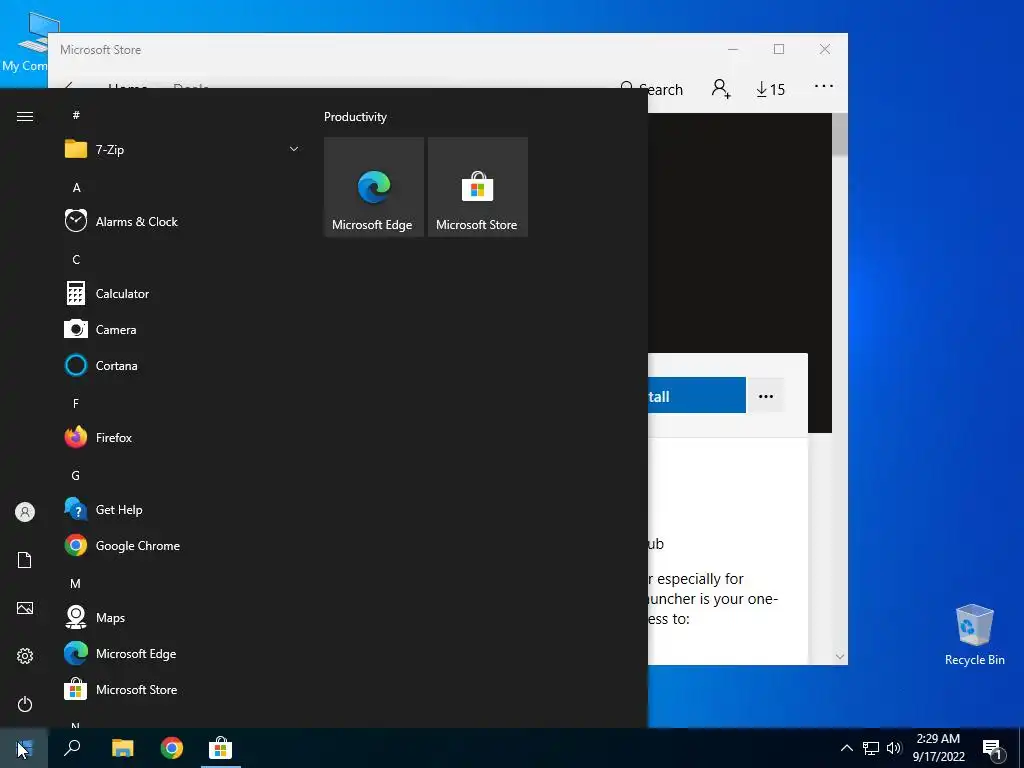Screen dimensions: 1024x768
Task: Open the Camera app
Action: pyautogui.click(x=183, y=330)
